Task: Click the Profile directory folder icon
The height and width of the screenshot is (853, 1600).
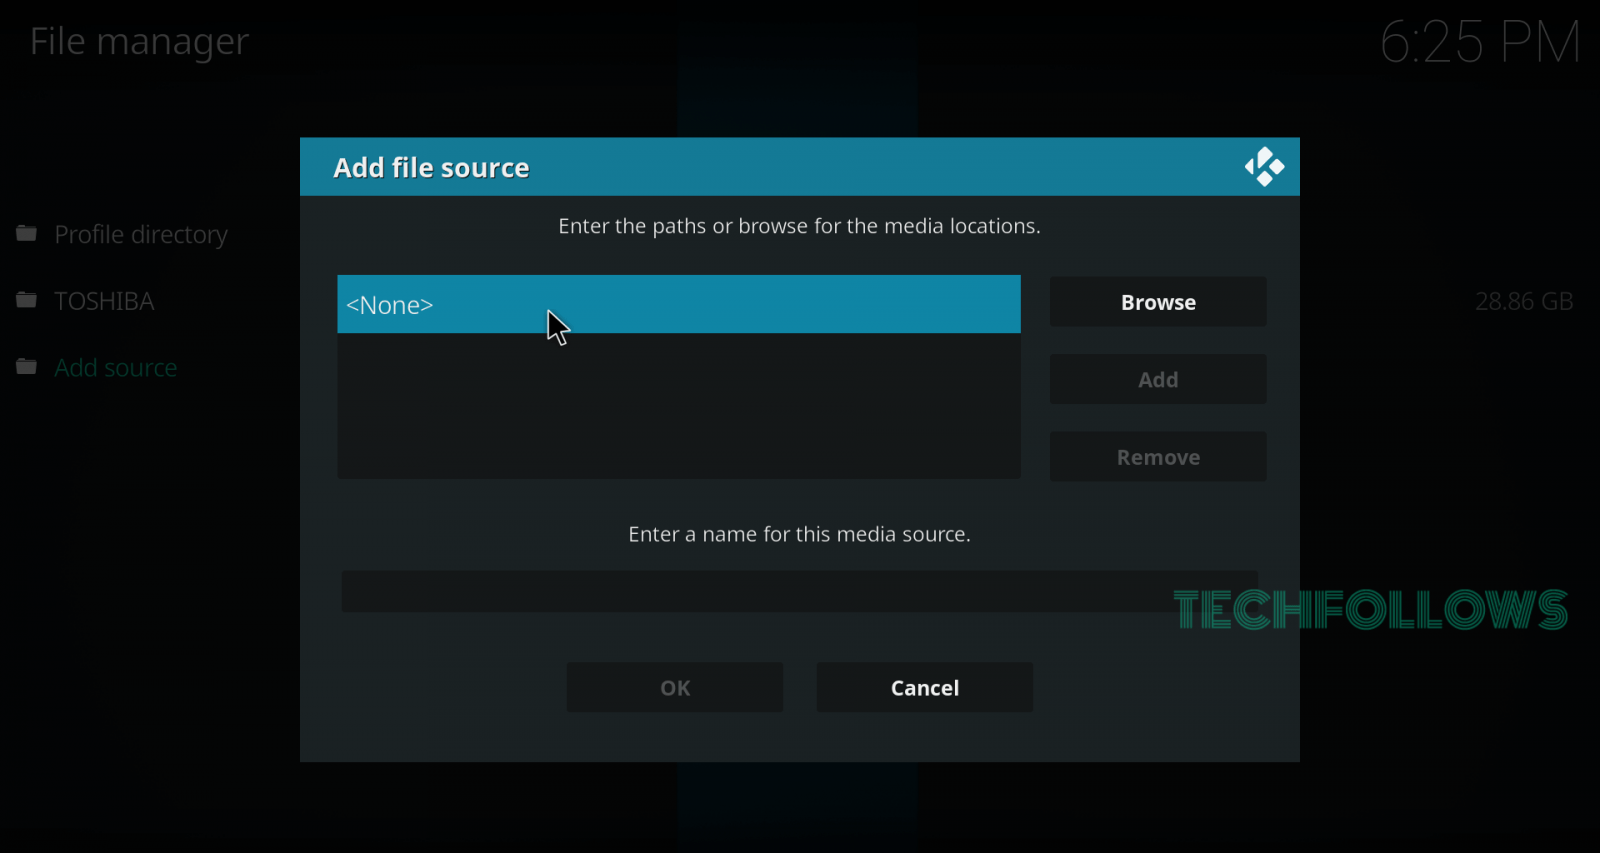Action: [27, 233]
